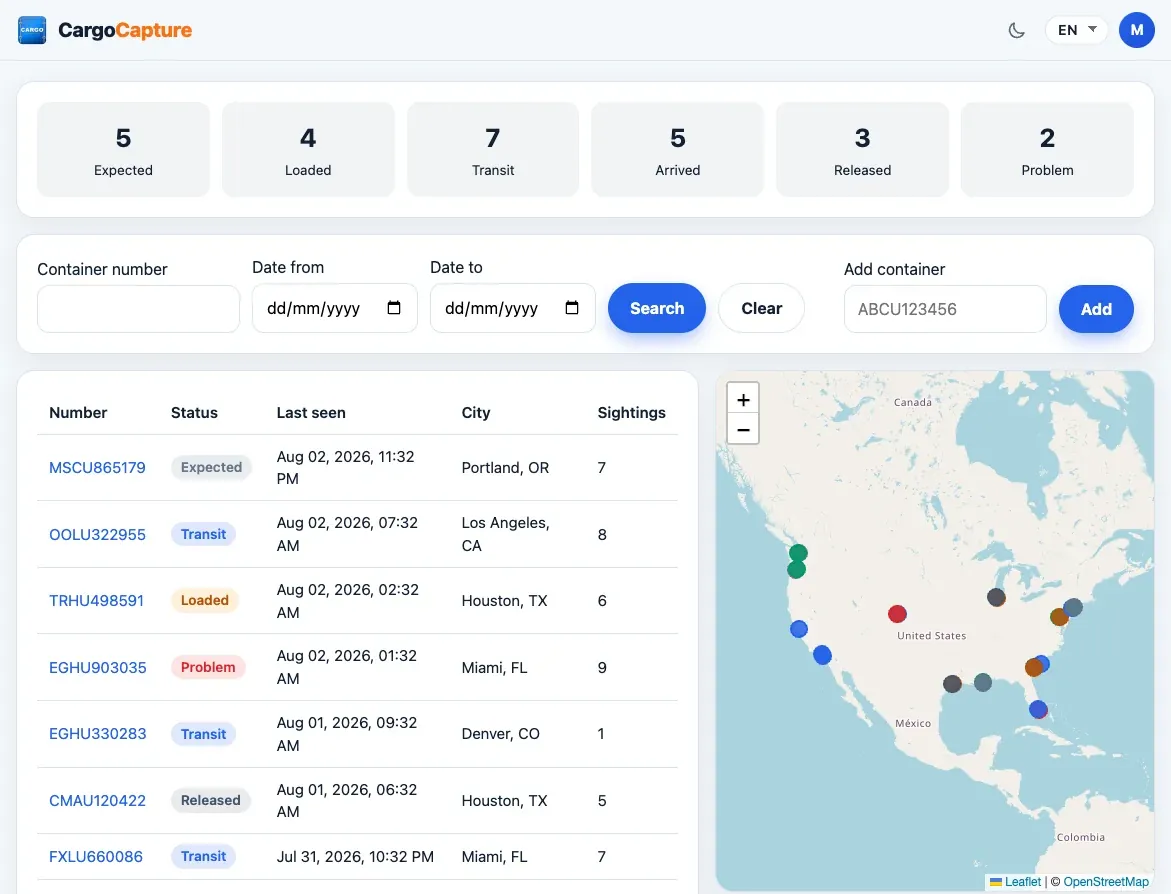The image size is (1171, 894).
Task: Focus the Date to field
Action: 512,308
